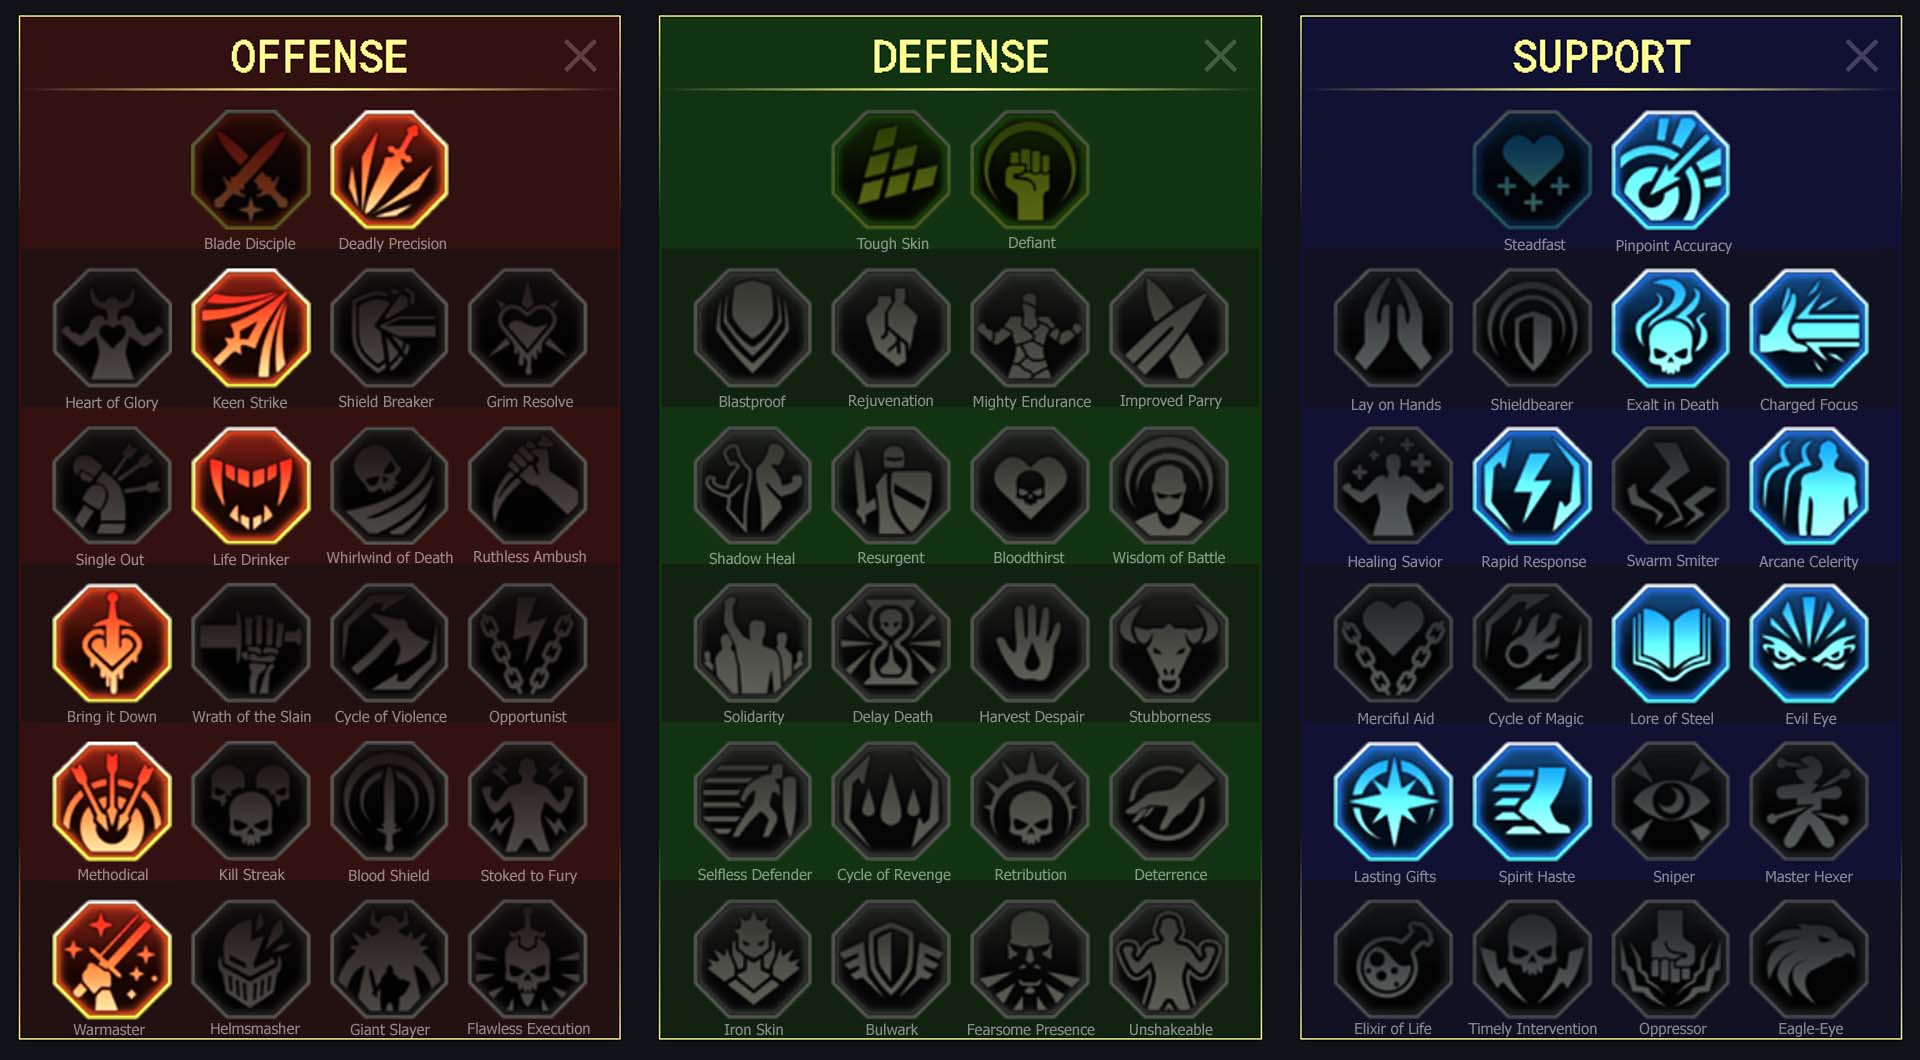1920x1060 pixels.
Task: Choose the Delay Death hourglass icon
Action: pyautogui.click(x=890, y=644)
